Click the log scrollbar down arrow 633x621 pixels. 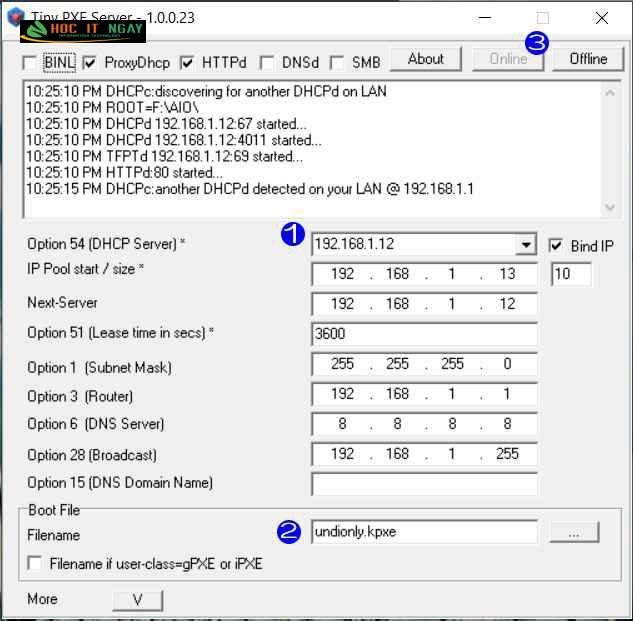(610, 207)
